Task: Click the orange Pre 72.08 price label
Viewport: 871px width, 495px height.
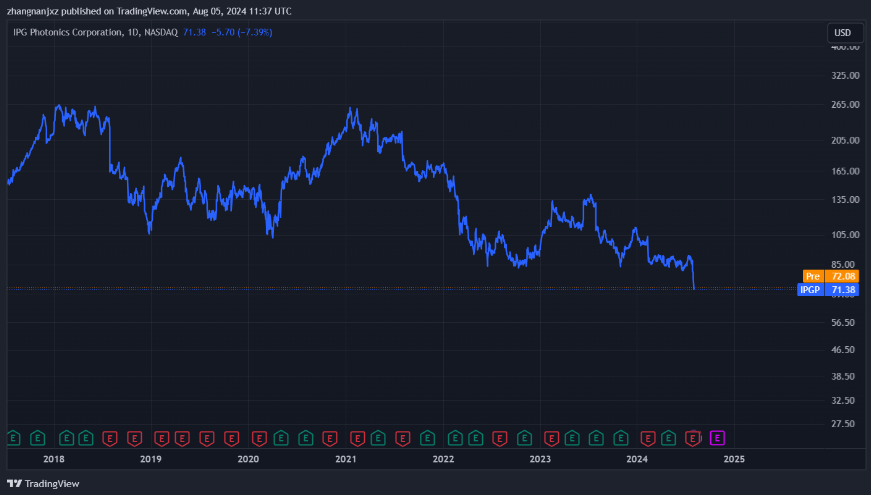Action: (830, 276)
